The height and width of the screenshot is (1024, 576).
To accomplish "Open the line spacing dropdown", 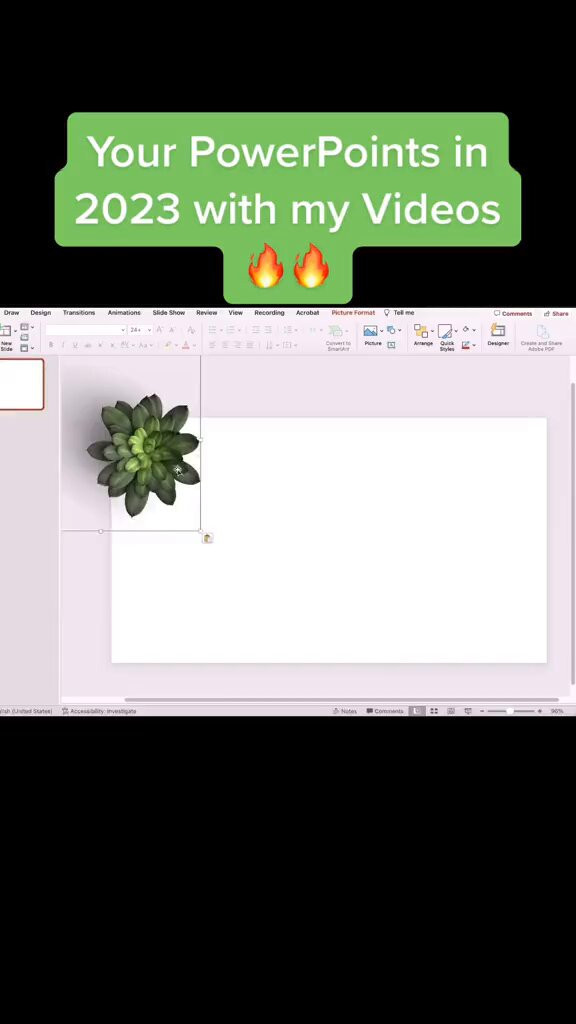I will pyautogui.click(x=290, y=330).
